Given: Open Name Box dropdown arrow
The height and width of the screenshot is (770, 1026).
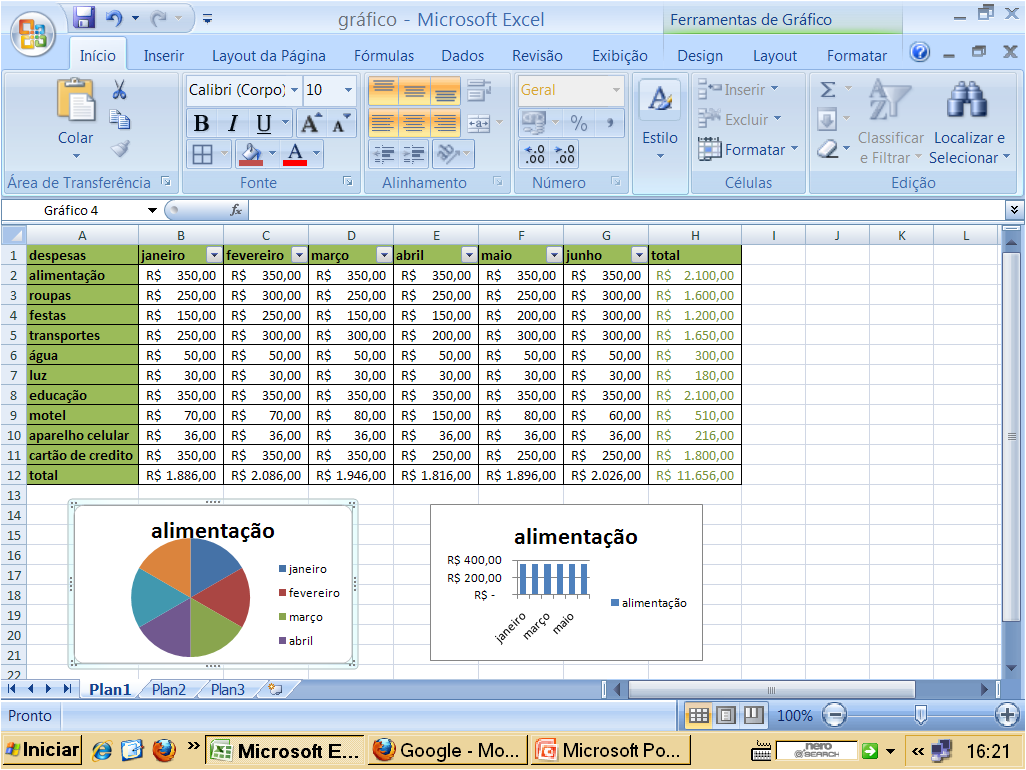Looking at the screenshot, I should [152, 211].
